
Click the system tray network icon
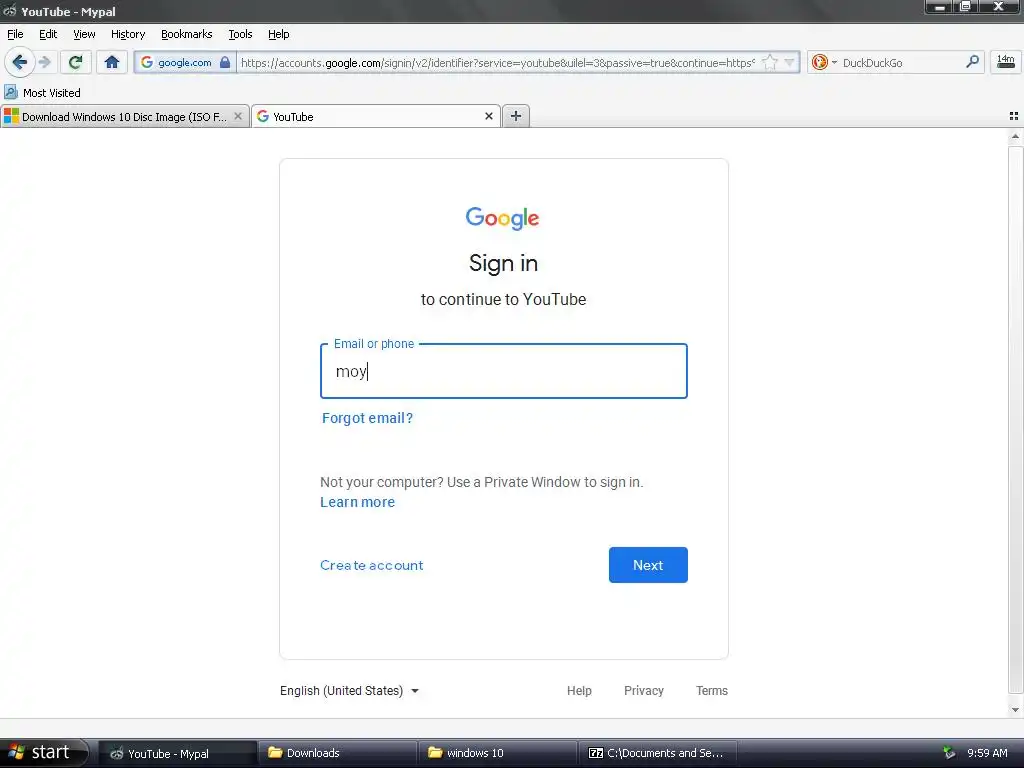tap(949, 753)
